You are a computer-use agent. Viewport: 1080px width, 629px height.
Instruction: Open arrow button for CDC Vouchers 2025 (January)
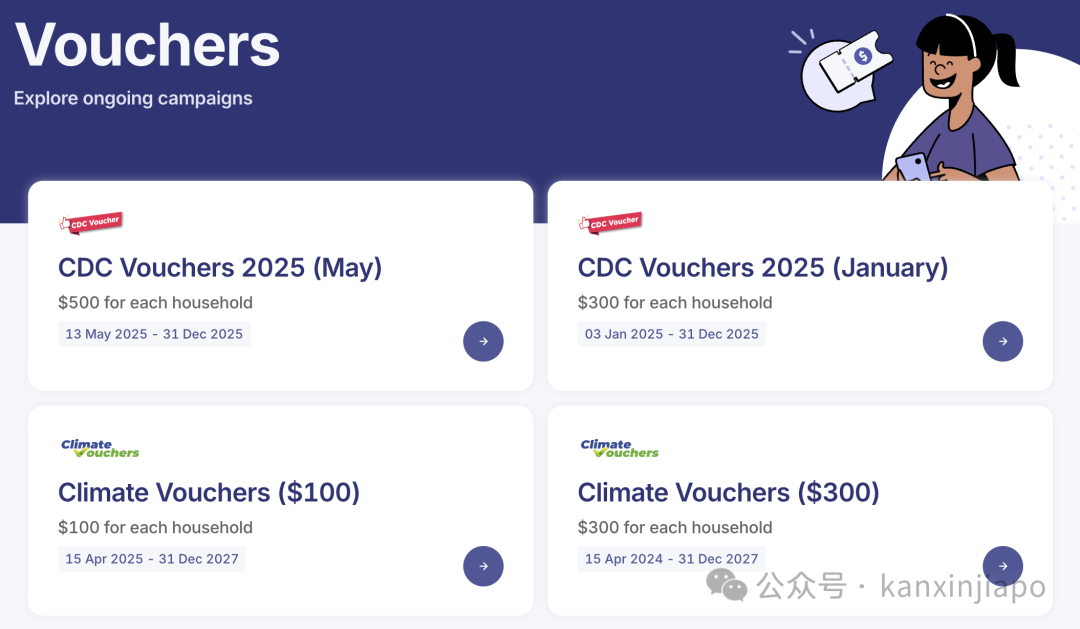pyautogui.click(x=1002, y=341)
